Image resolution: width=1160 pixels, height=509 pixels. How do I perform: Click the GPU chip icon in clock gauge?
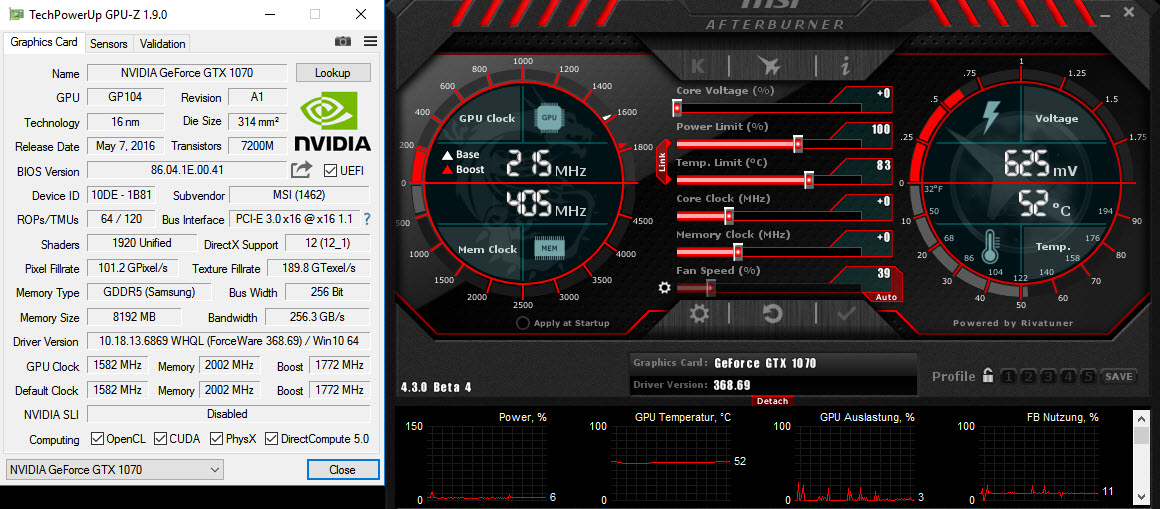coord(549,118)
